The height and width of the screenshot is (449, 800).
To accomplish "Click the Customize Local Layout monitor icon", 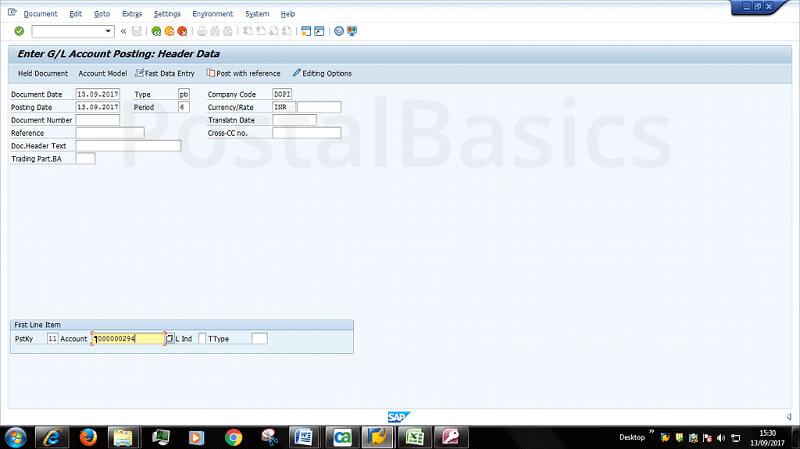I will point(352,31).
